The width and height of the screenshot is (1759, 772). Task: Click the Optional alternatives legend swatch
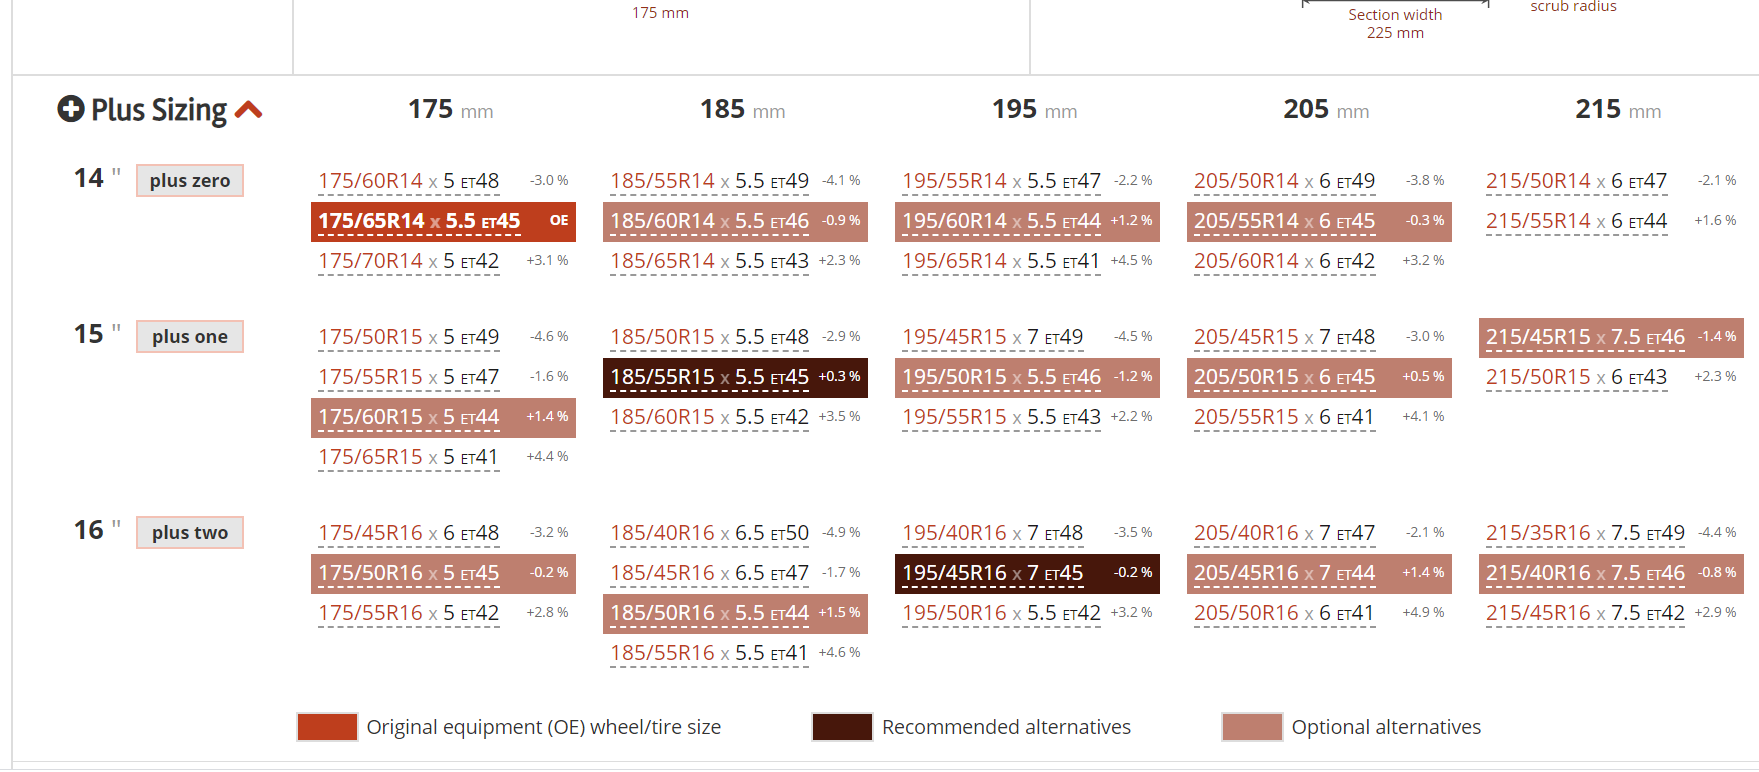pos(1252,727)
